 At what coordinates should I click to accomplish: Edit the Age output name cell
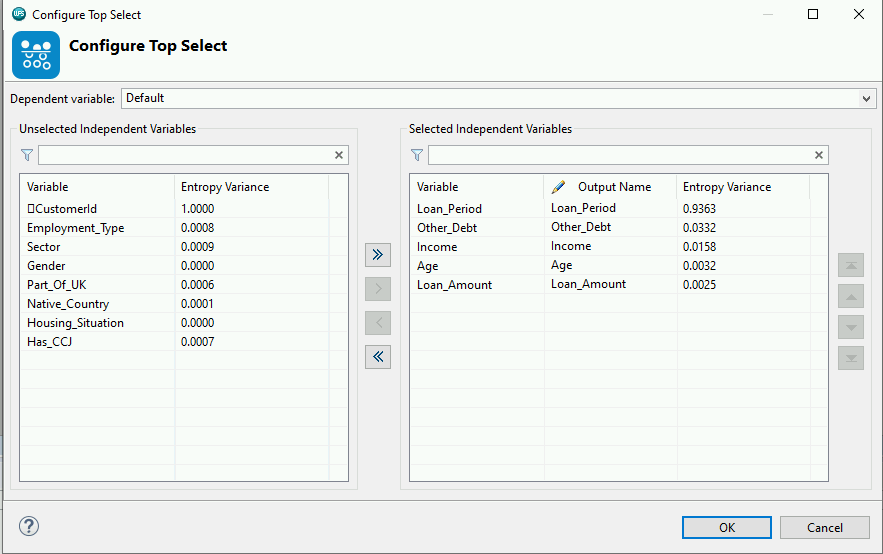pyautogui.click(x=610, y=265)
